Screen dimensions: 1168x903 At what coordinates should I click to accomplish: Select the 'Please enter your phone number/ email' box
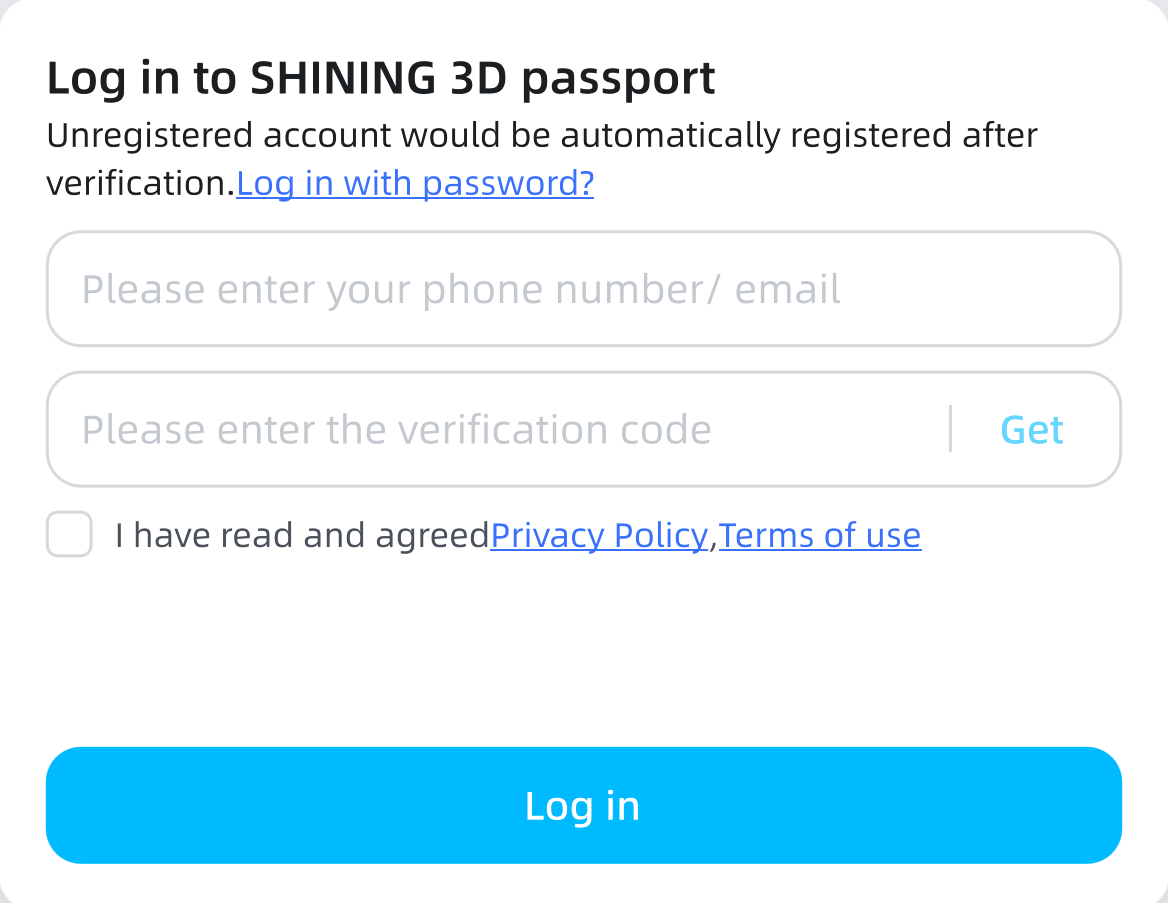[583, 289]
